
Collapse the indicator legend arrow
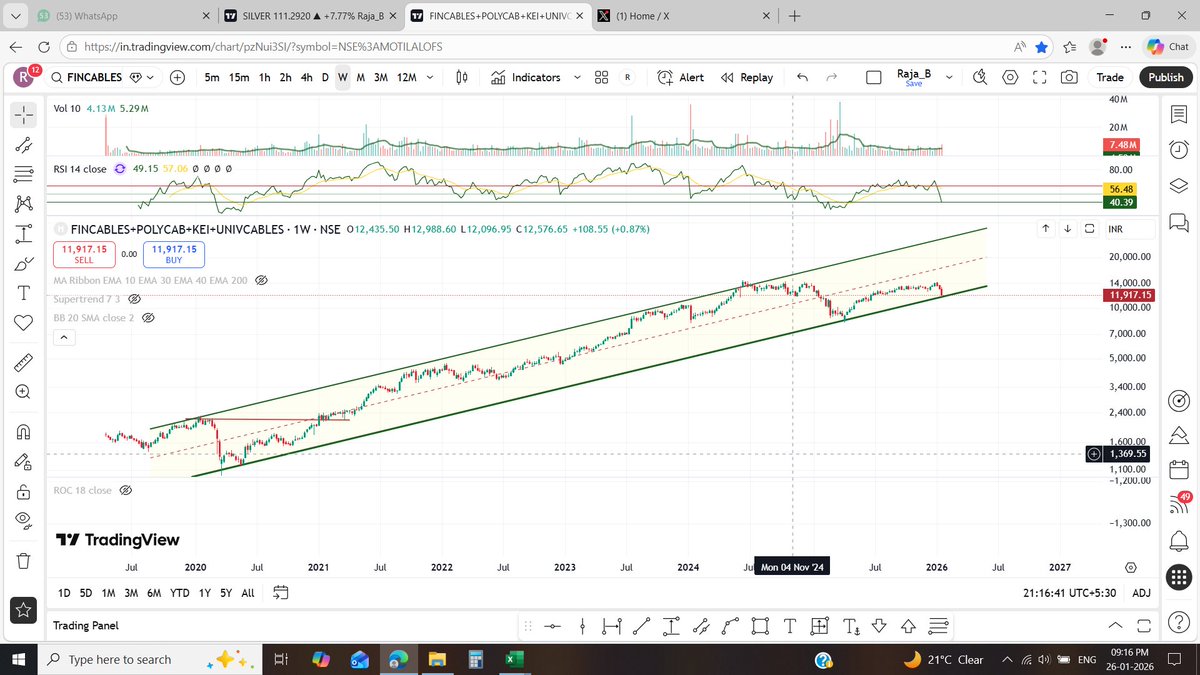64,337
